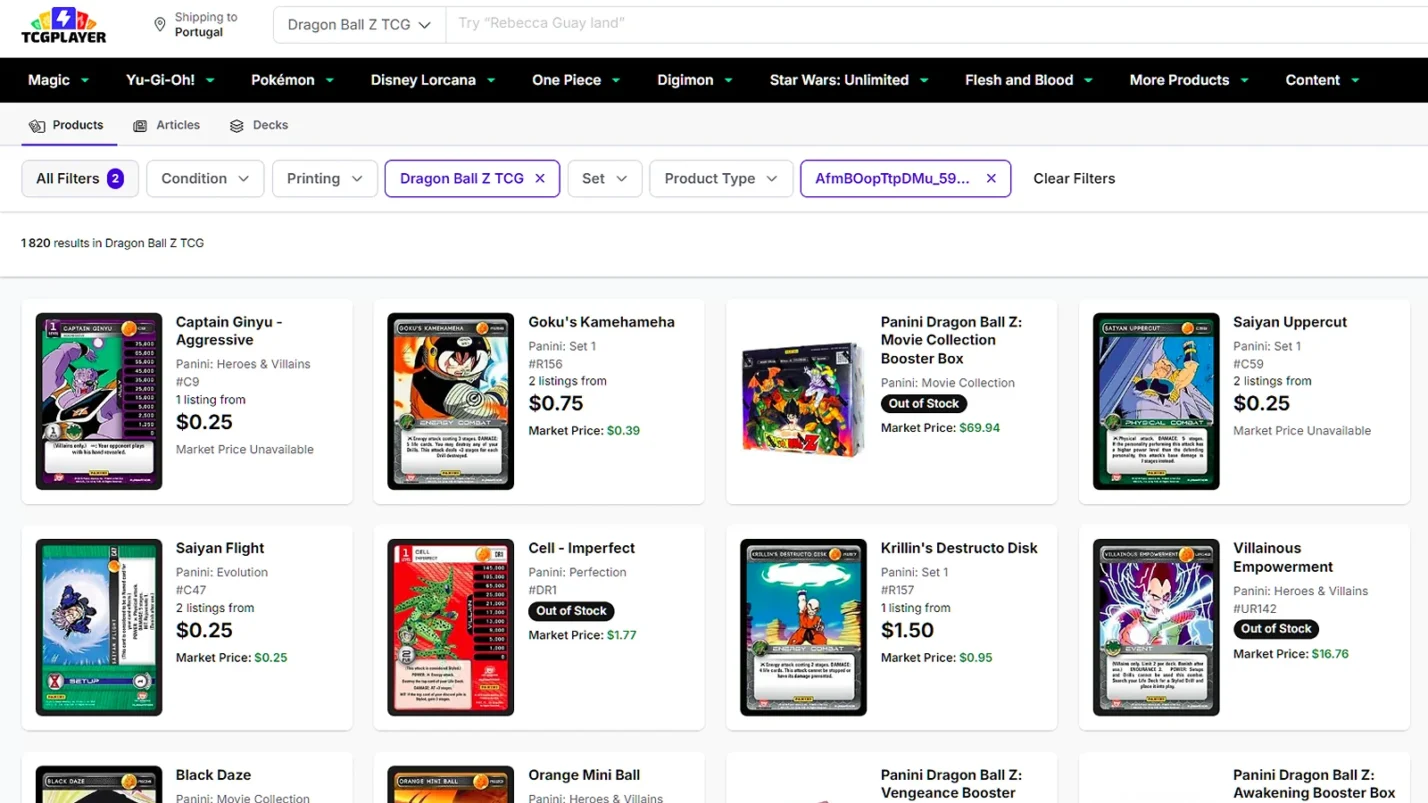Switch to the Decks tab

click(x=258, y=126)
